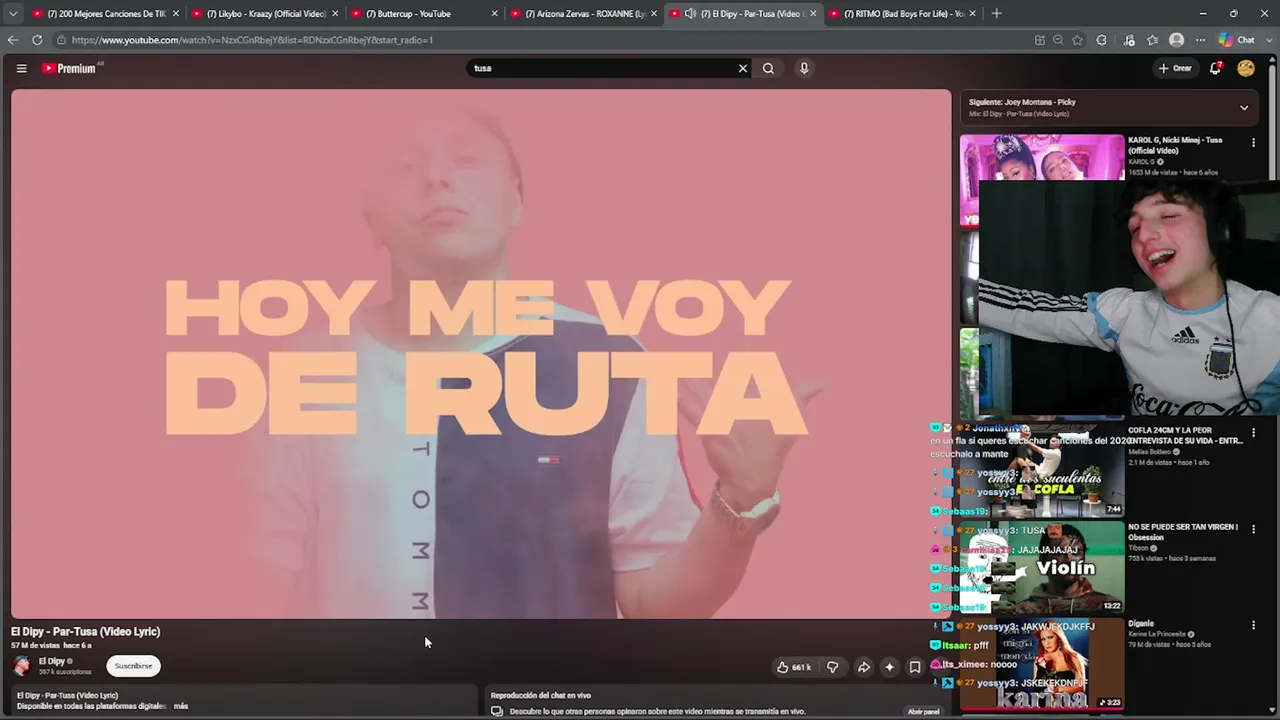Image resolution: width=1280 pixels, height=720 pixels.
Task: Mute the El Dipy tab audio speaker
Action: (690, 14)
